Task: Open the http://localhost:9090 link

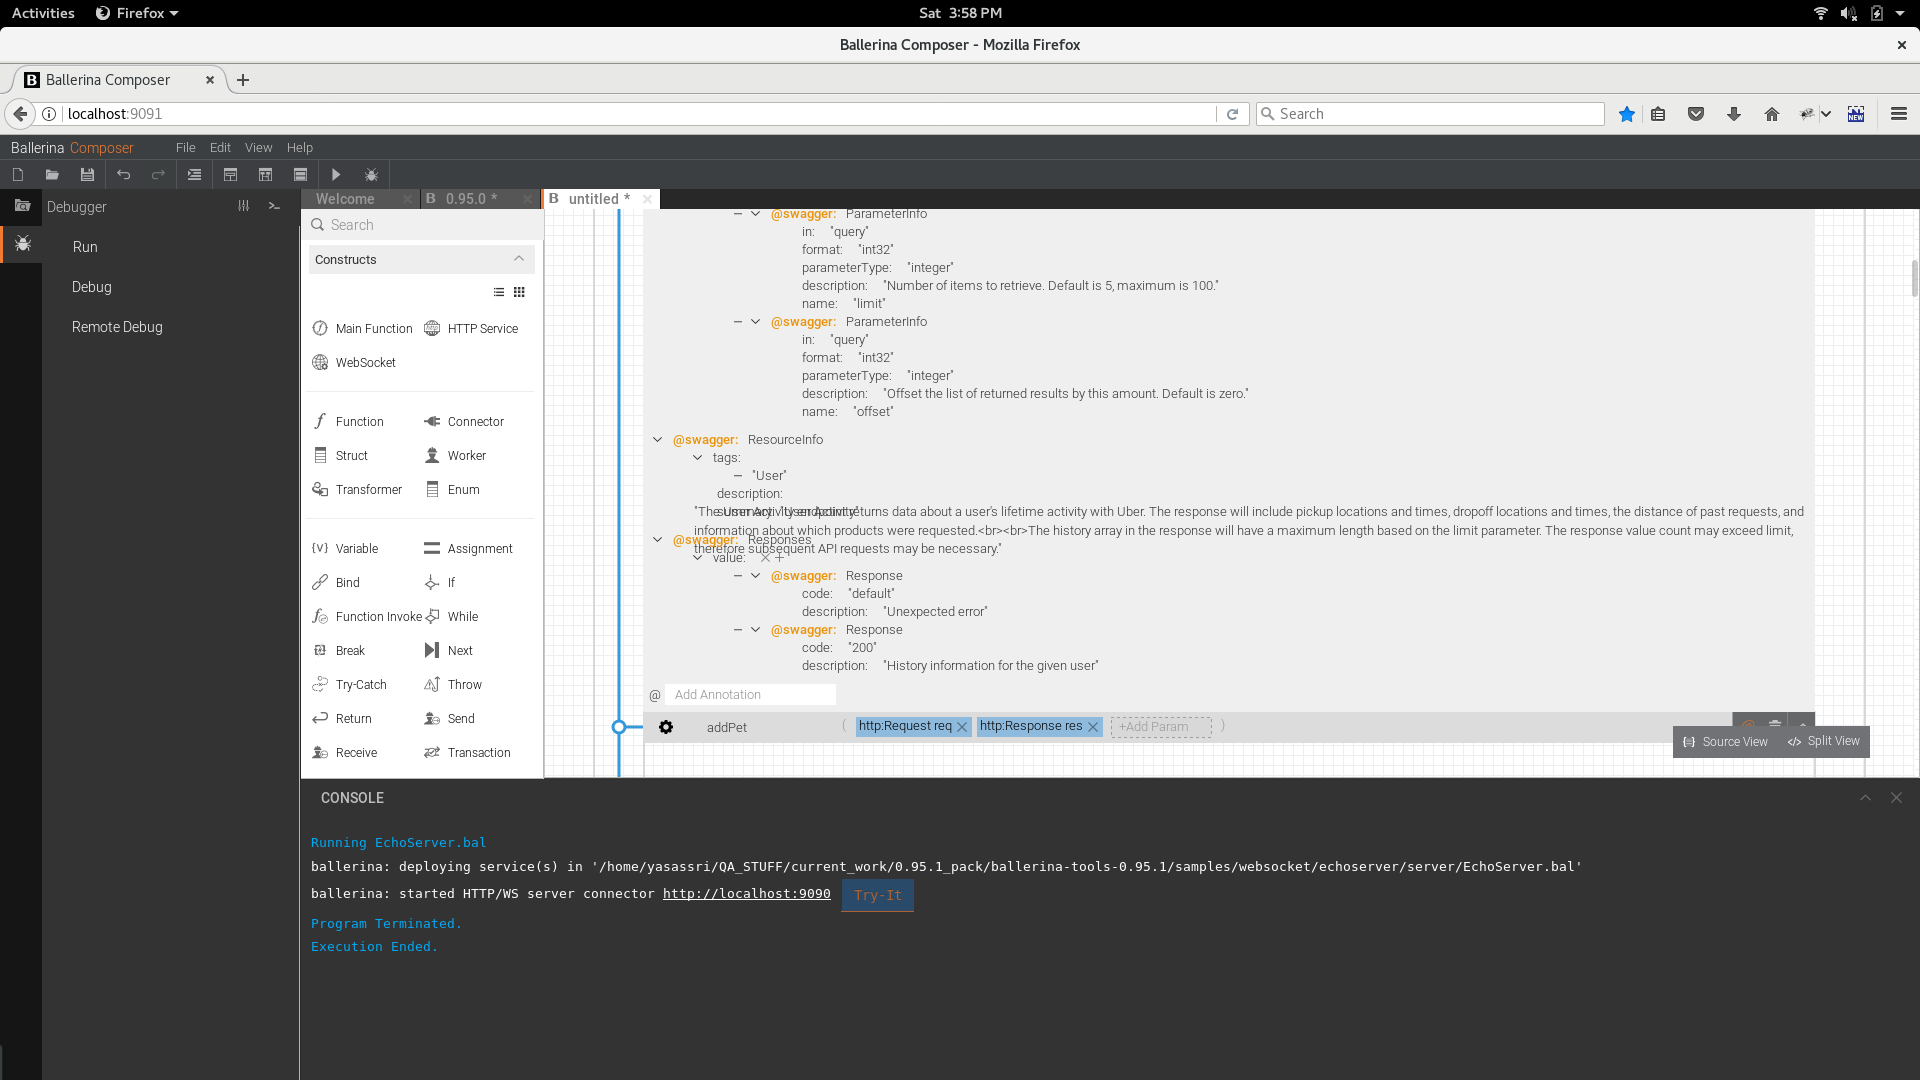Action: 745,893
